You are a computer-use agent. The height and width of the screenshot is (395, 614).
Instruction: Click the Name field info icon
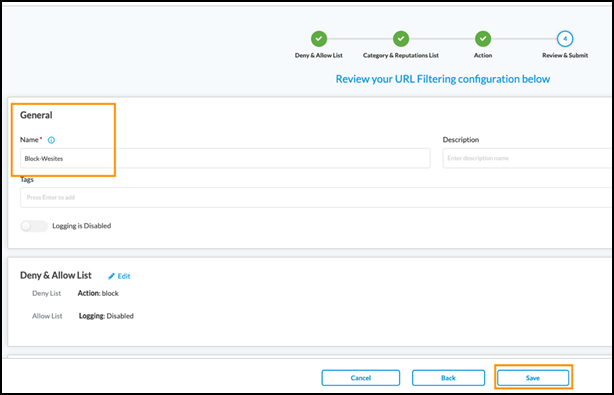(51, 140)
